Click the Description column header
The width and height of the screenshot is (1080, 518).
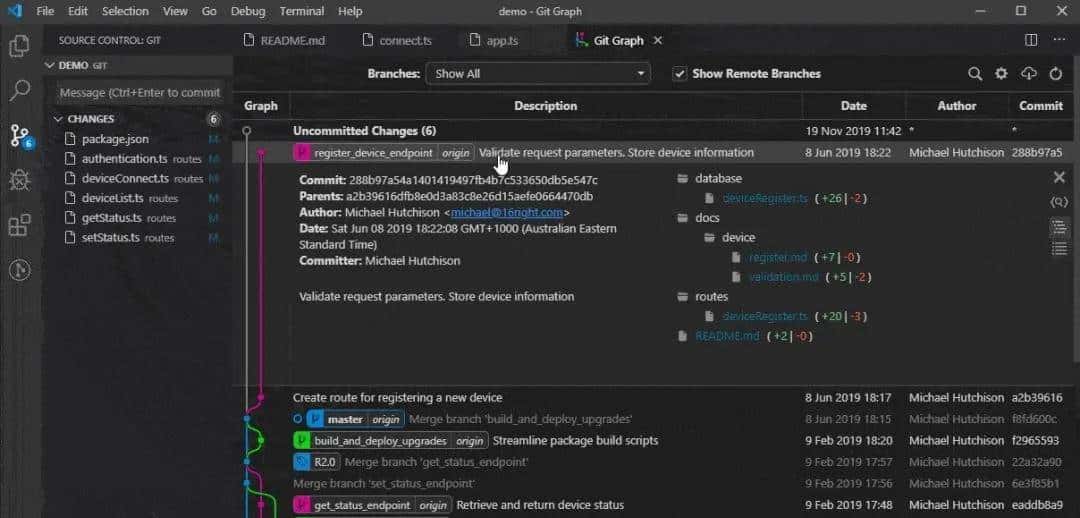click(x=546, y=106)
